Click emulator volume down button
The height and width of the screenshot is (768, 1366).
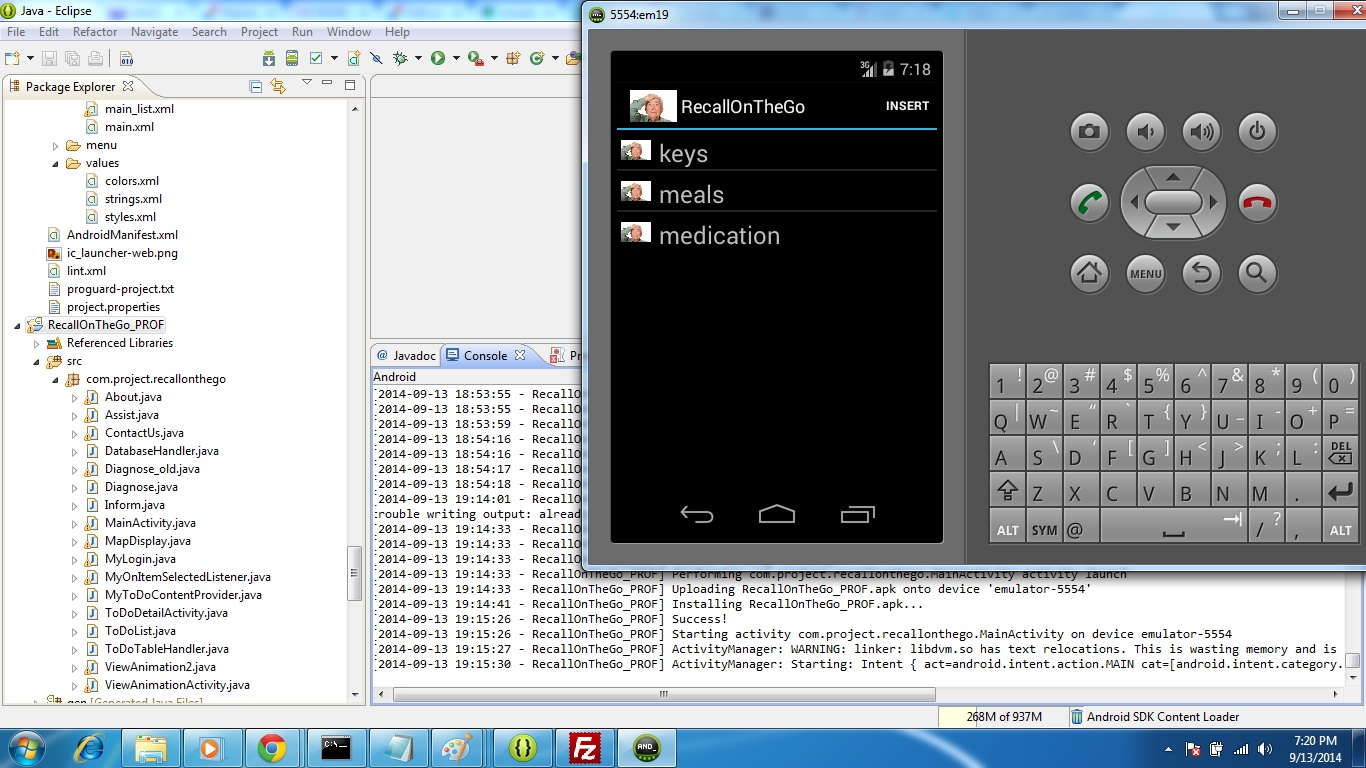pyautogui.click(x=1145, y=131)
